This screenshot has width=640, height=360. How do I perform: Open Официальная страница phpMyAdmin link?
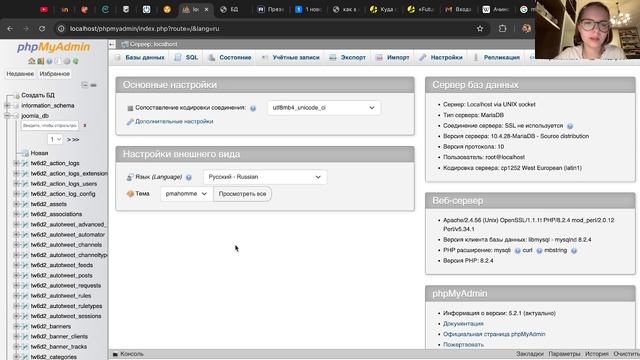[494, 334]
